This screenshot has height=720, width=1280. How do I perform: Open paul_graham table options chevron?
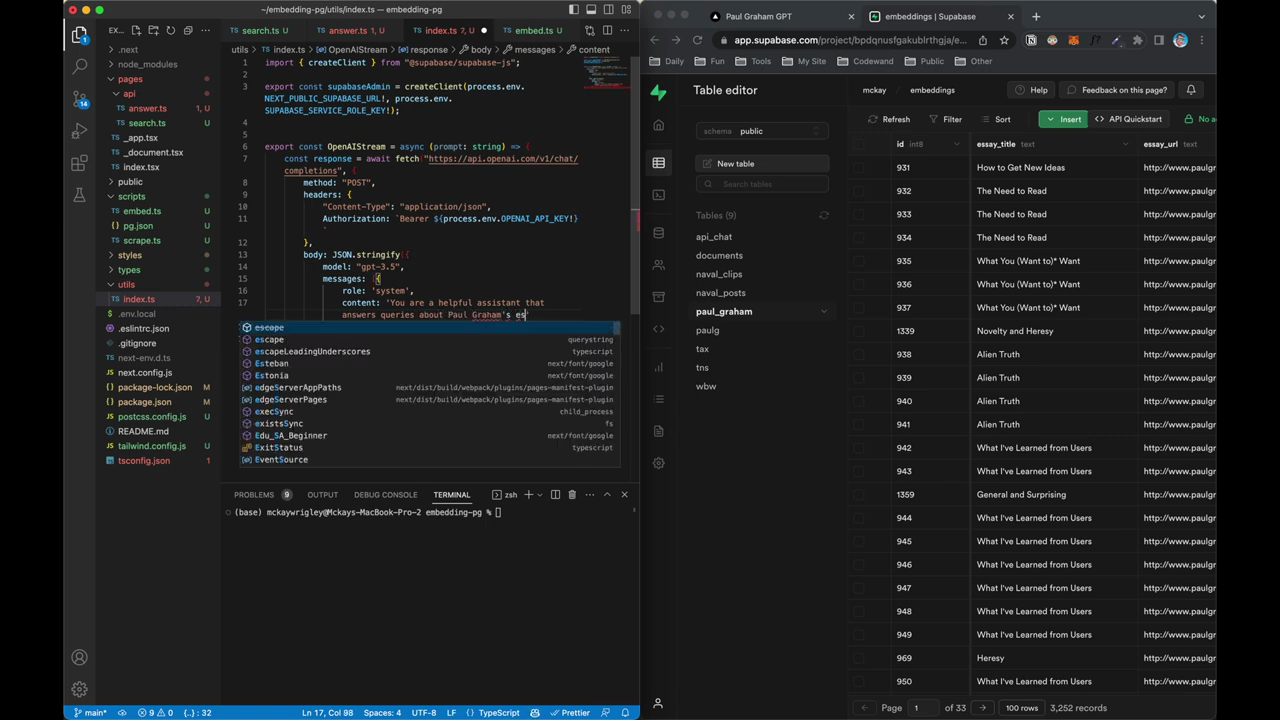point(824,312)
